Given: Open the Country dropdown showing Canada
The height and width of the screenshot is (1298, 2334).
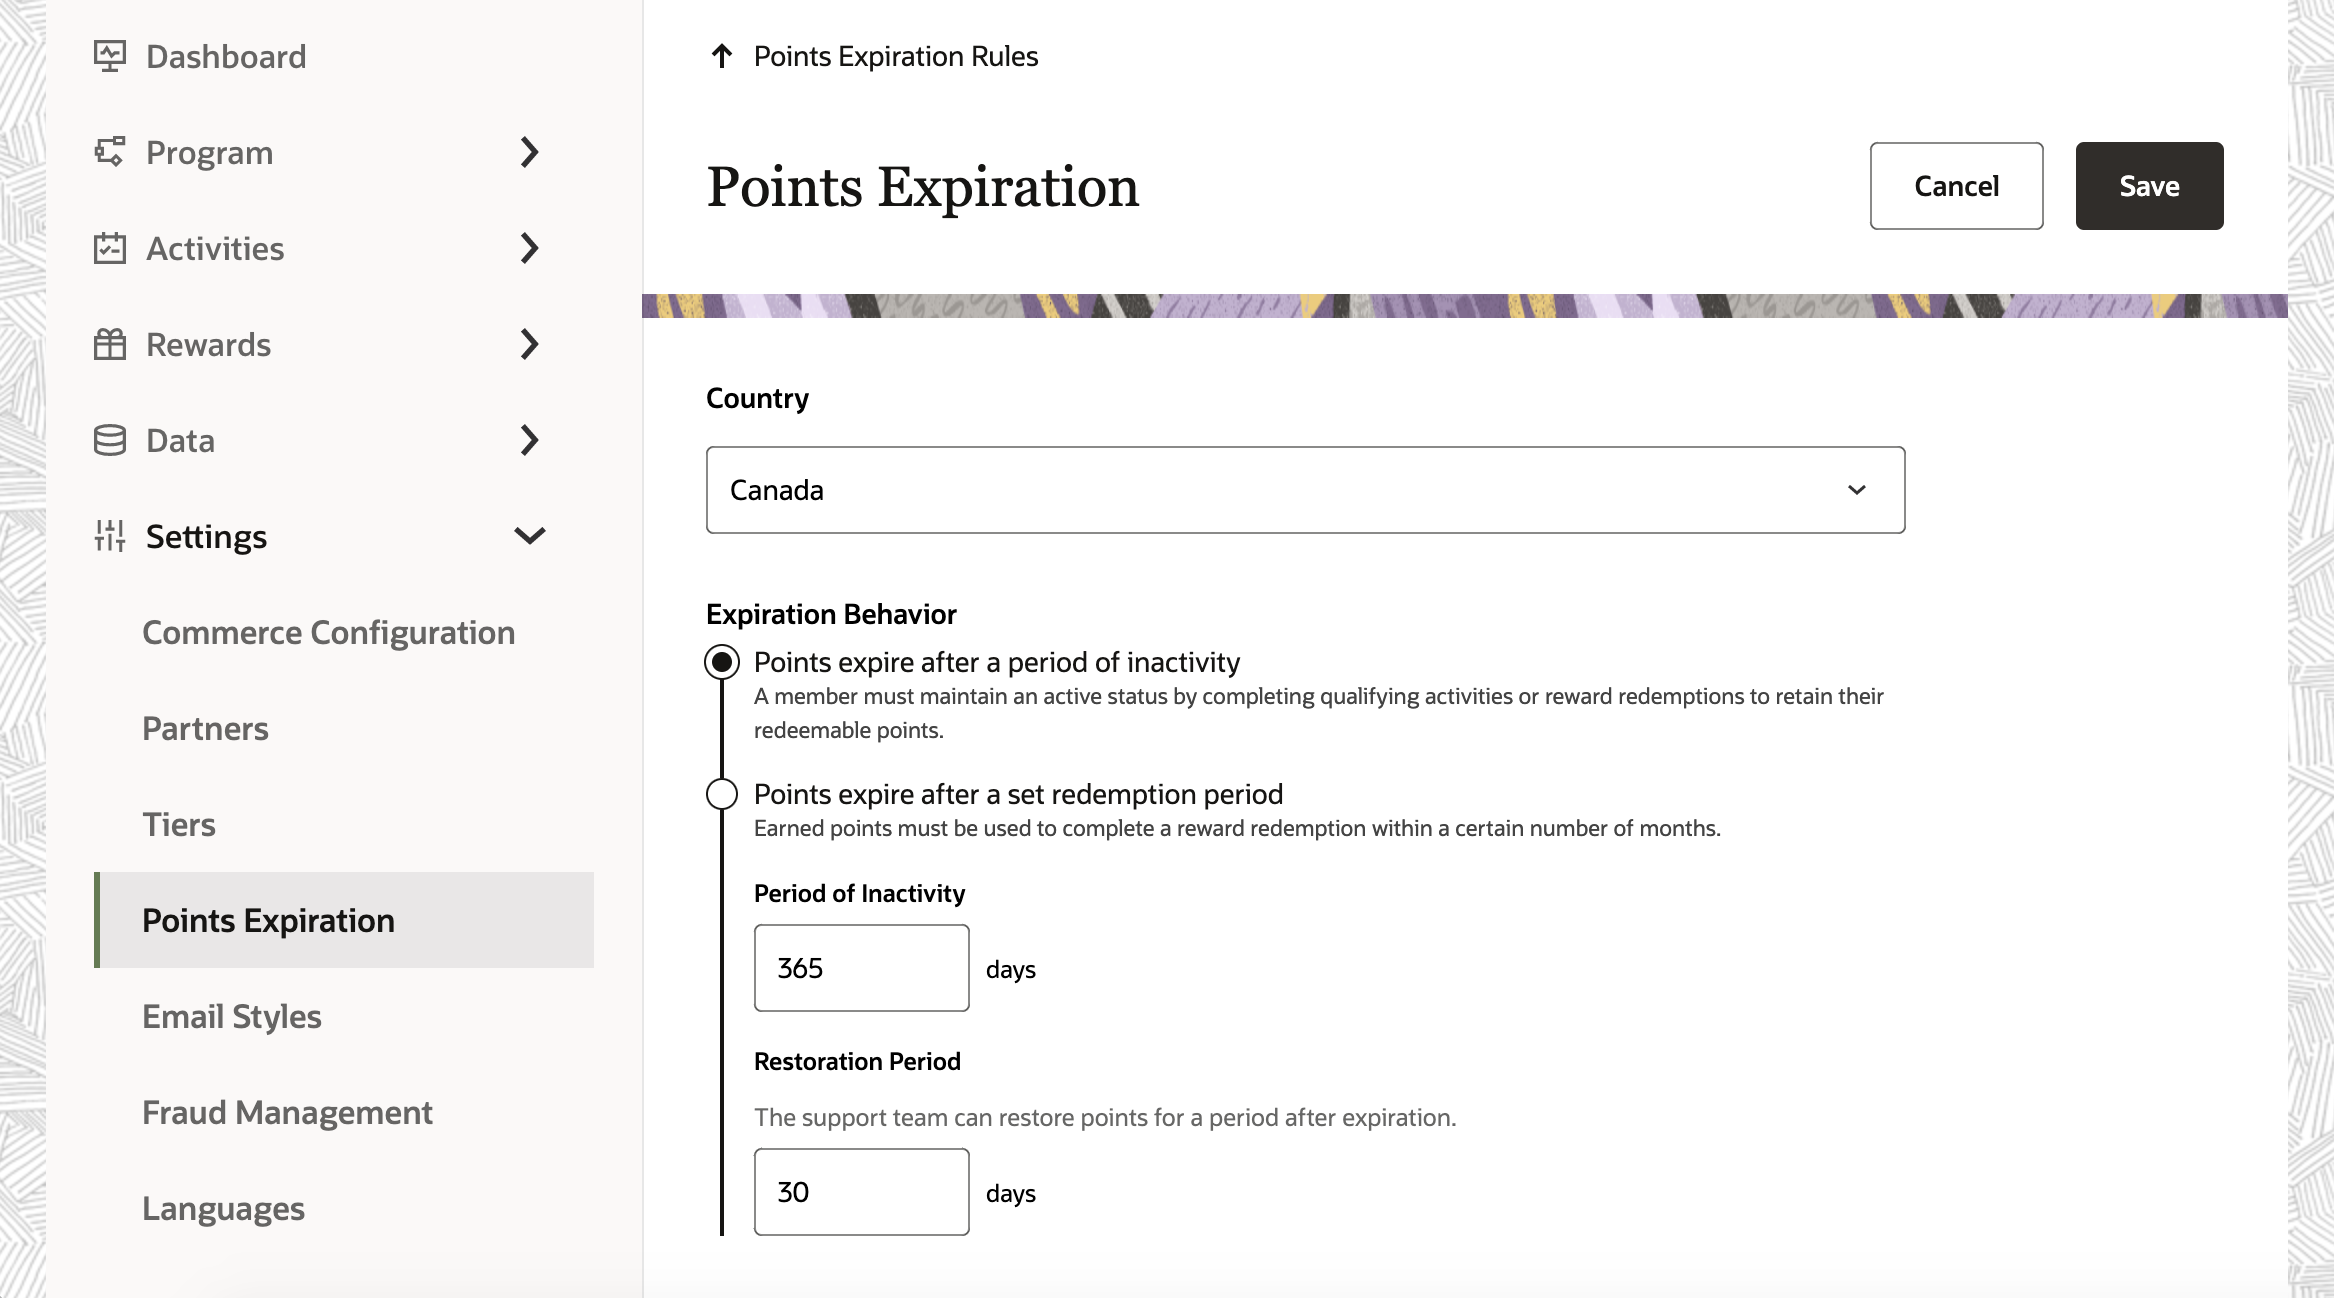Looking at the screenshot, I should (x=1305, y=490).
